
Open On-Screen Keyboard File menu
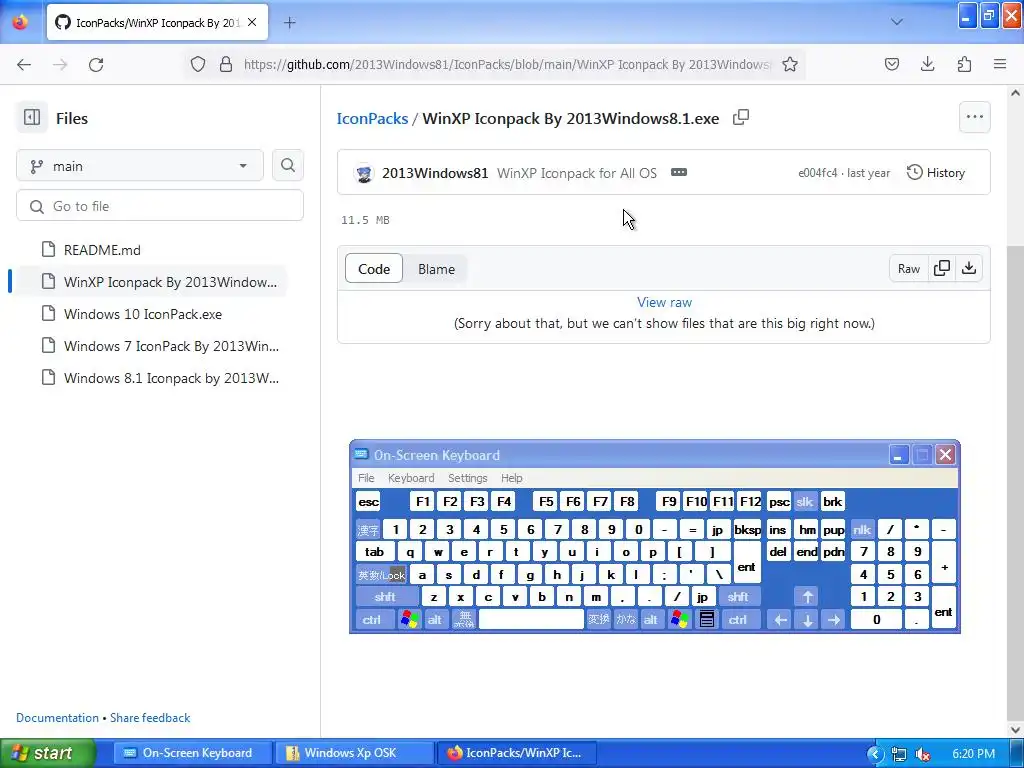(366, 477)
